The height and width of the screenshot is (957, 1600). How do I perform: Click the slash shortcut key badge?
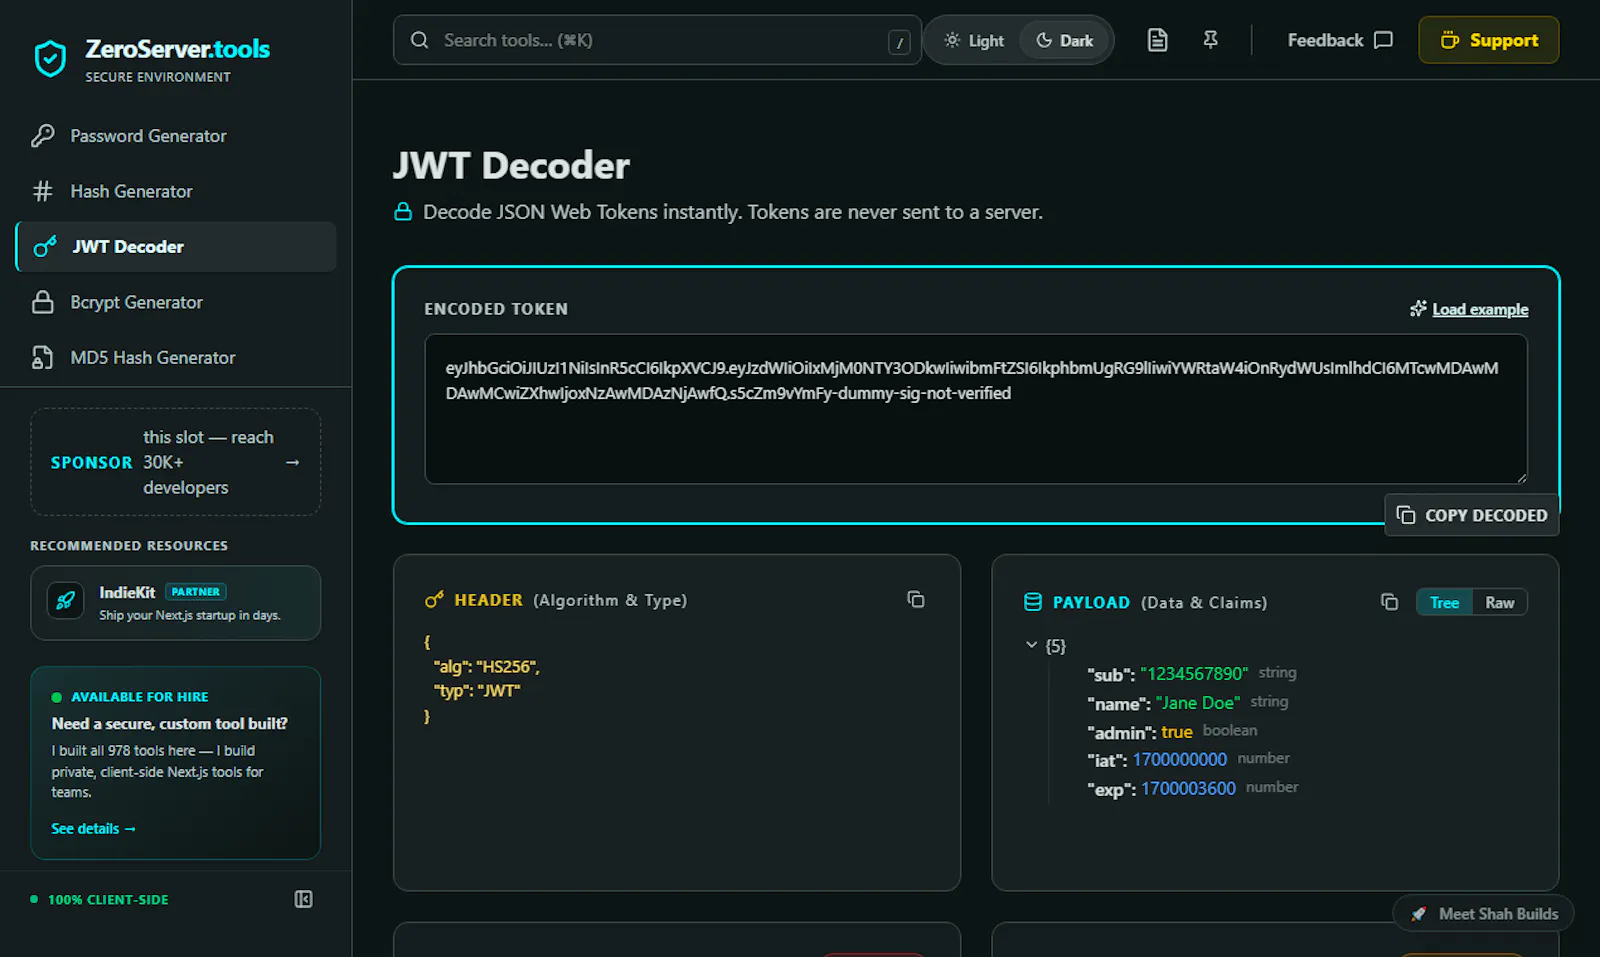click(899, 42)
